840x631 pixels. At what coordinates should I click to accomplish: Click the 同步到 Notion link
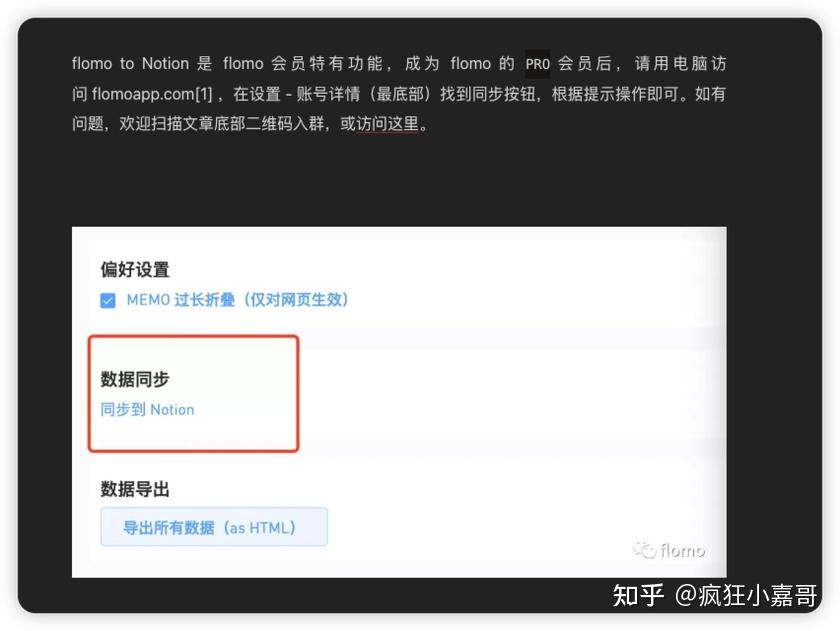147,410
